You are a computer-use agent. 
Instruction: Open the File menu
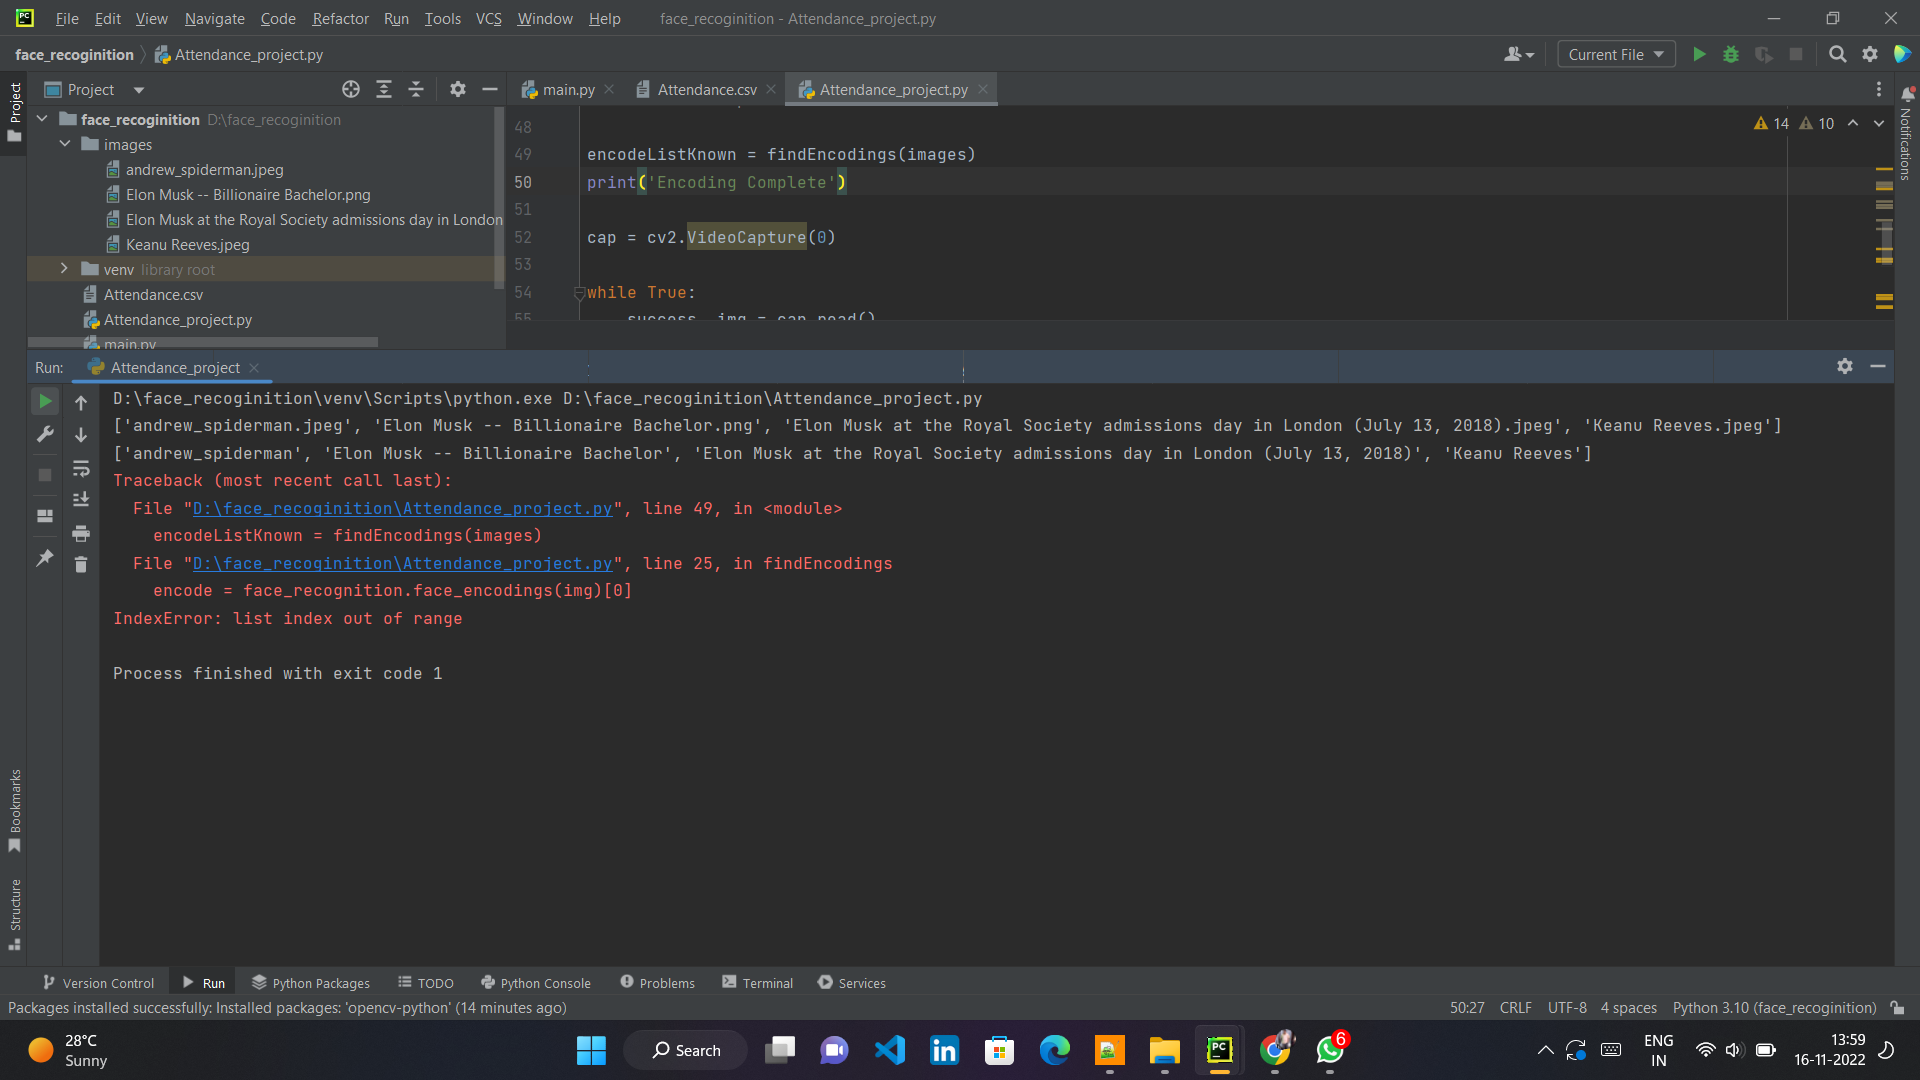[x=67, y=18]
